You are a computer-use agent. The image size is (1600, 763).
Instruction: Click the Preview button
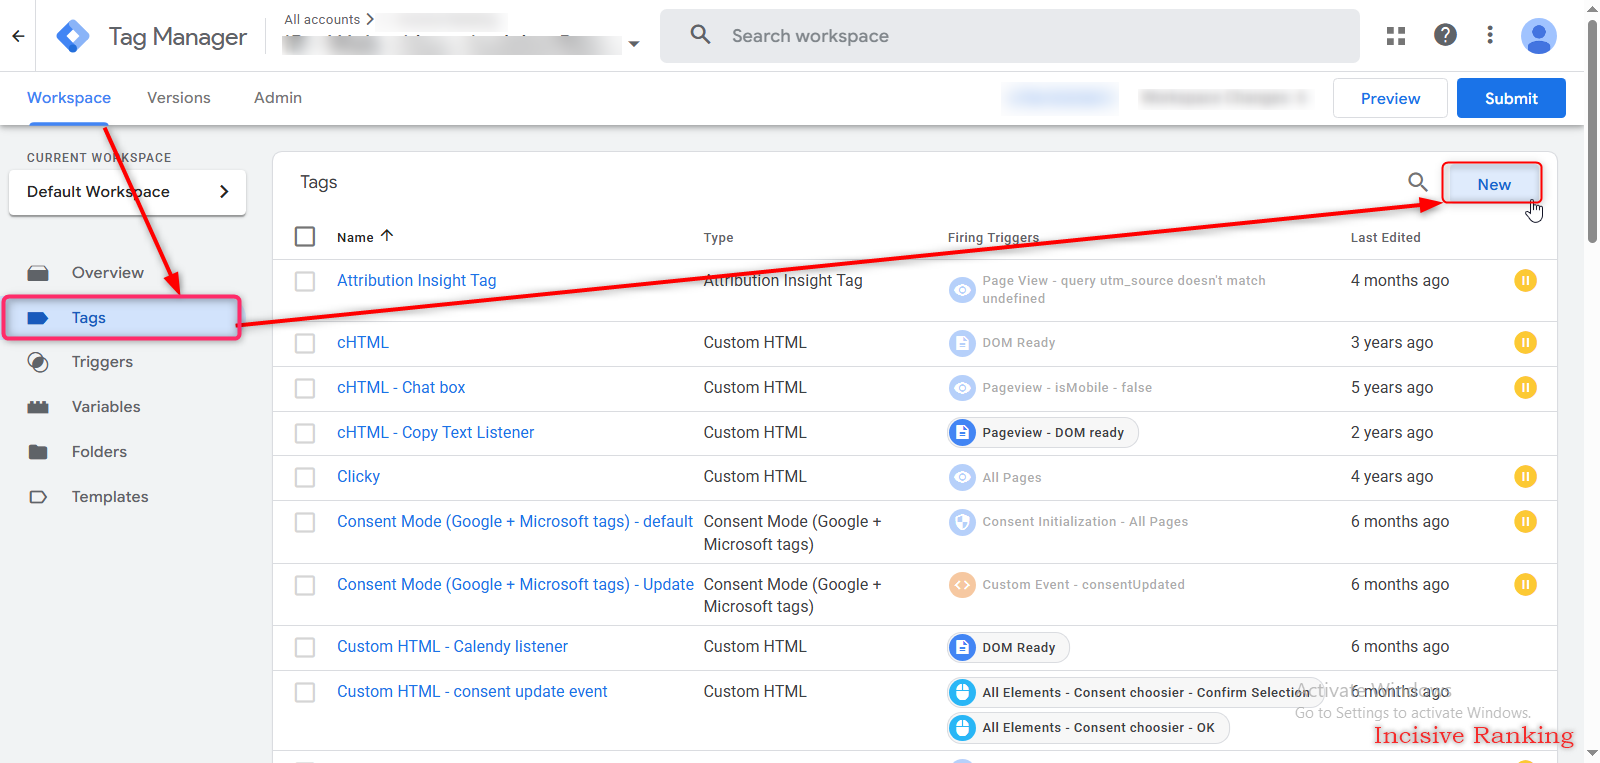coord(1390,98)
